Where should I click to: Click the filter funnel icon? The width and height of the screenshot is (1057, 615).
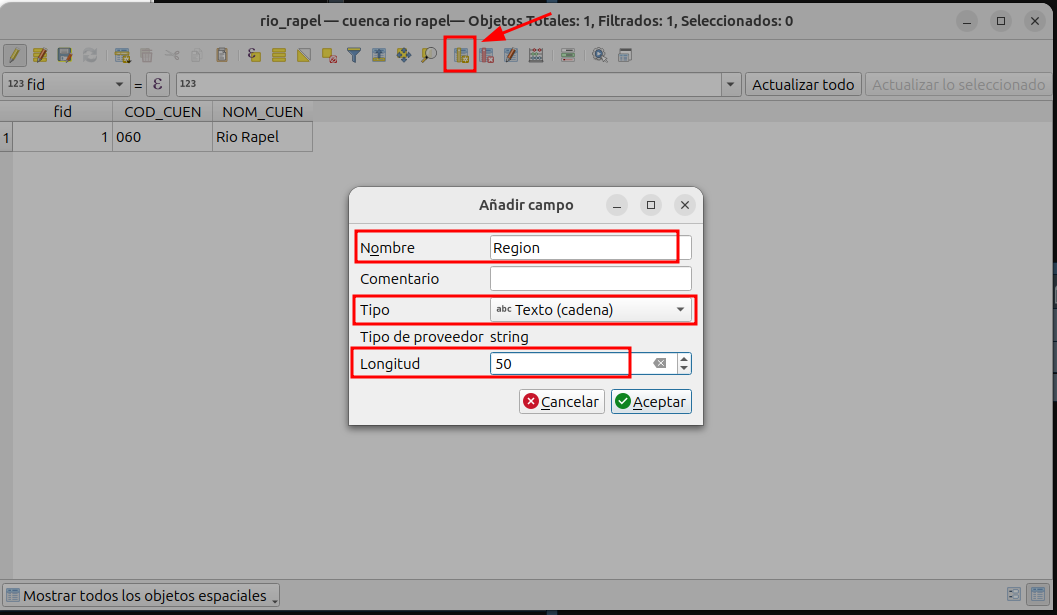click(354, 56)
